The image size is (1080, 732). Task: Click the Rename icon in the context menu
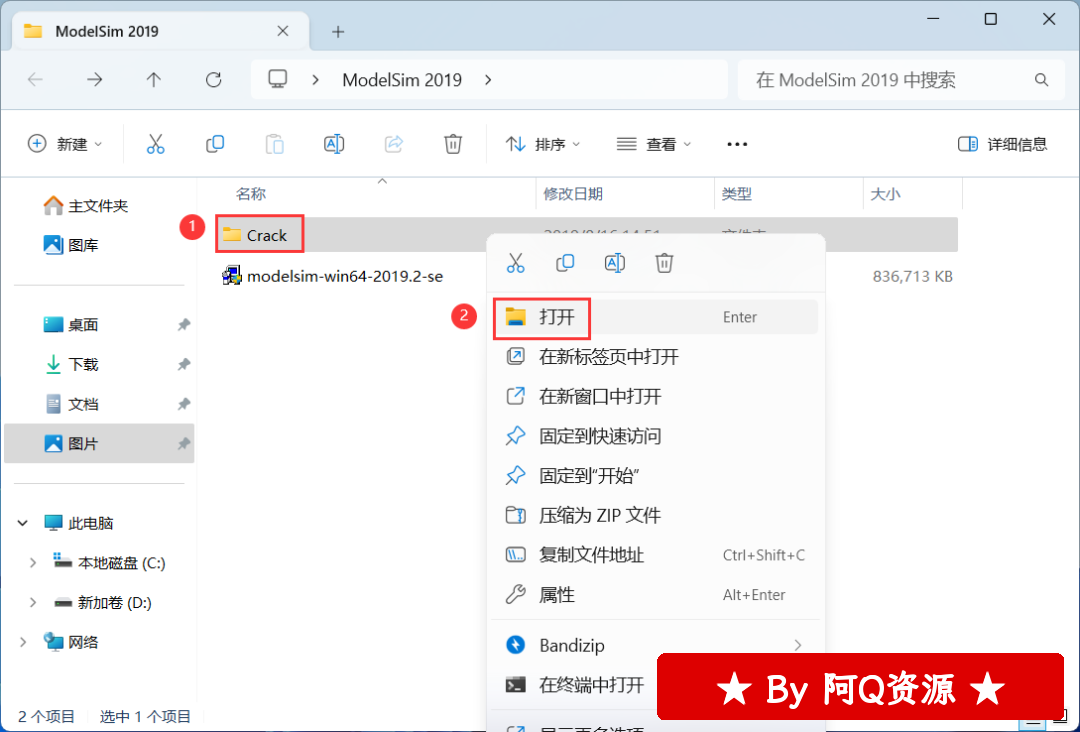click(x=614, y=263)
